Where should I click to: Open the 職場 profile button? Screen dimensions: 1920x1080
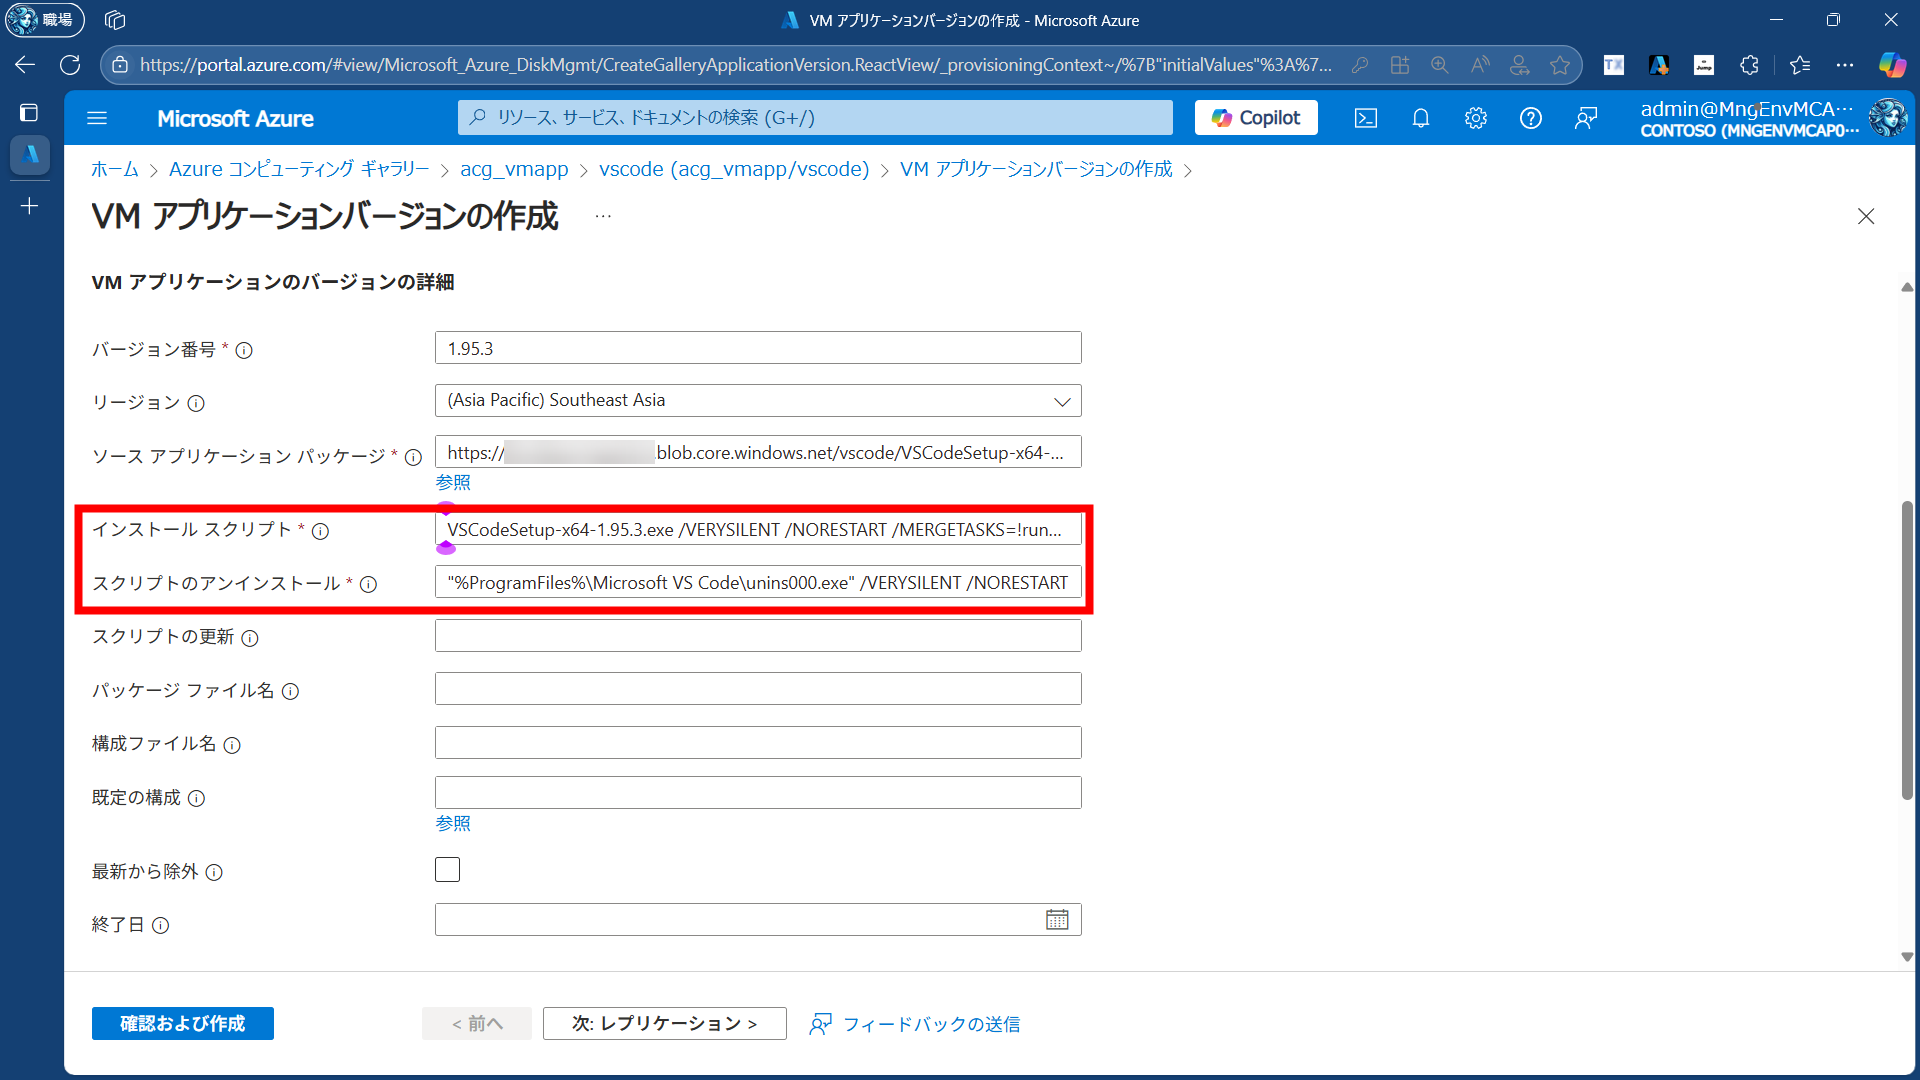(44, 20)
